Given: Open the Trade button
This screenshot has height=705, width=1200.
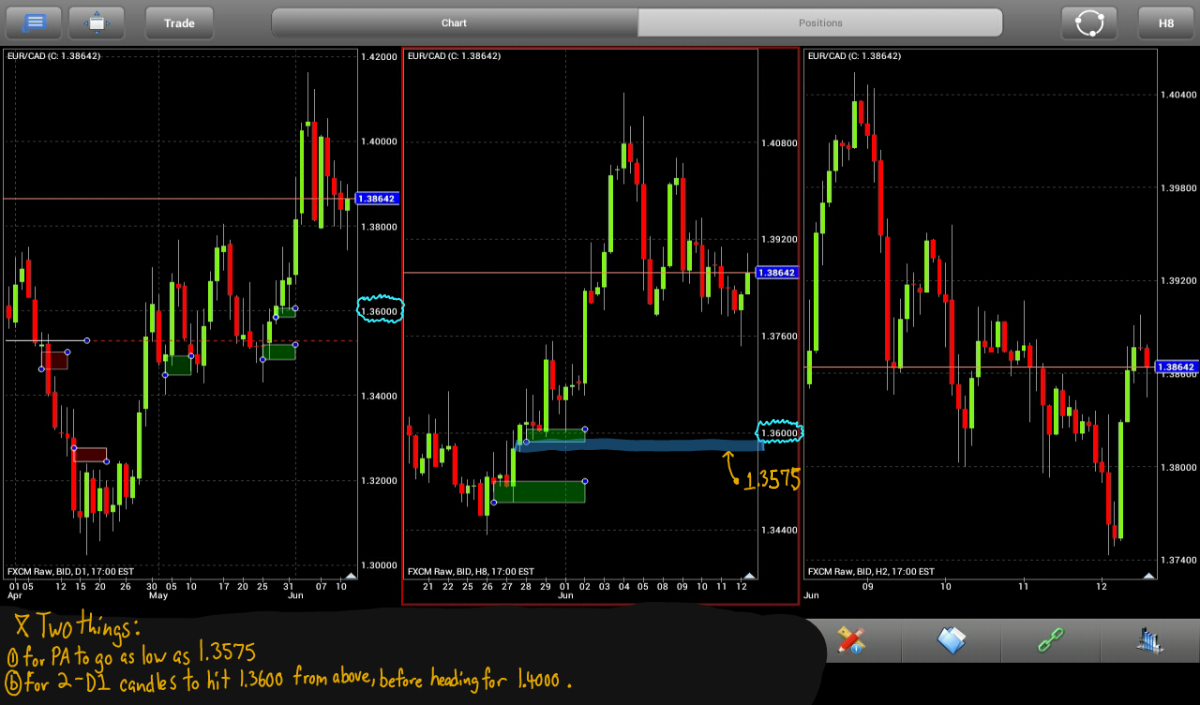Looking at the screenshot, I should coord(179,22).
